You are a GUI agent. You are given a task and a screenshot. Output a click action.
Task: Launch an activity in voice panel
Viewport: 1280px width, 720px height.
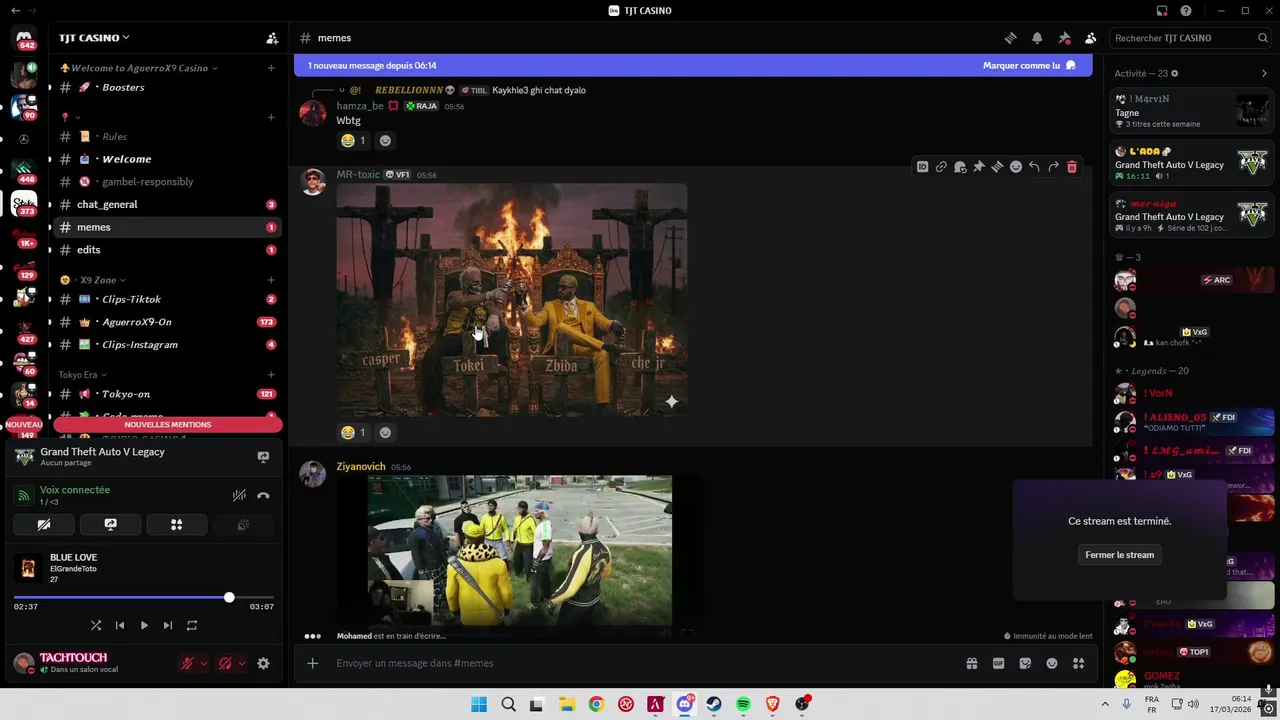pyautogui.click(x=177, y=524)
